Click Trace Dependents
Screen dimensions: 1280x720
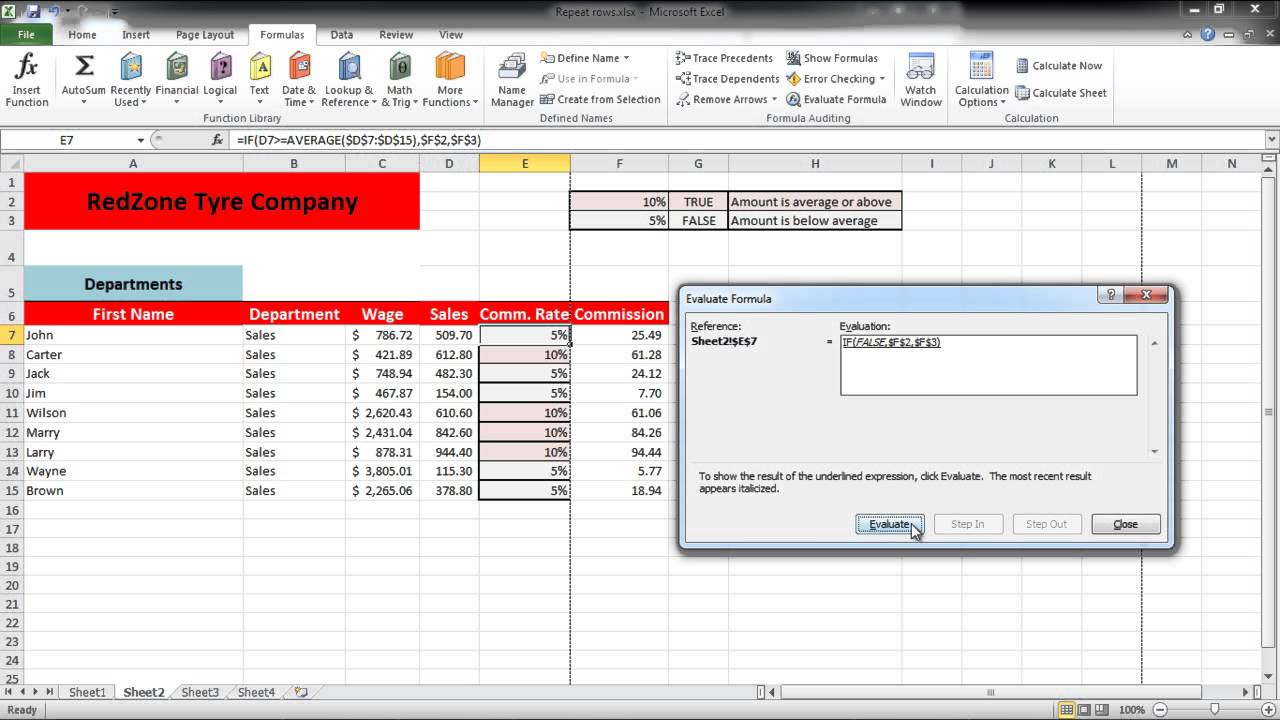click(727, 79)
